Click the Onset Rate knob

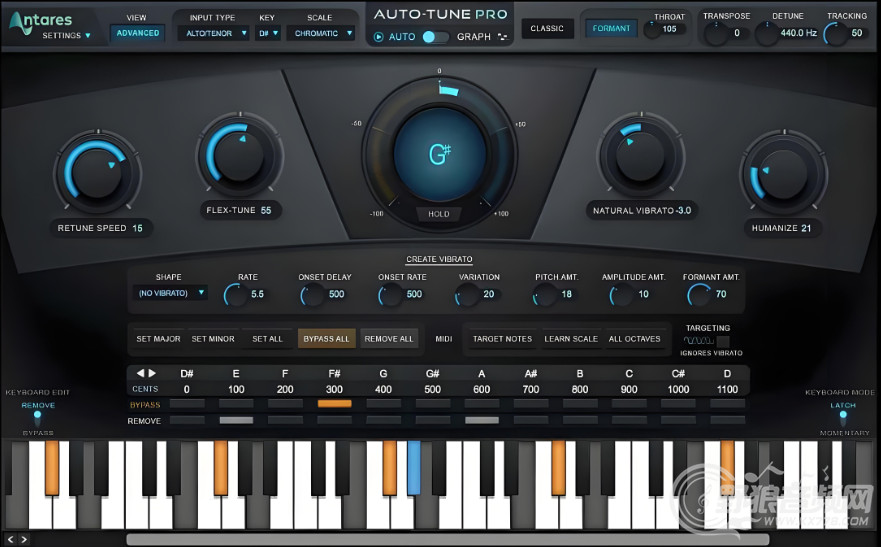390,294
